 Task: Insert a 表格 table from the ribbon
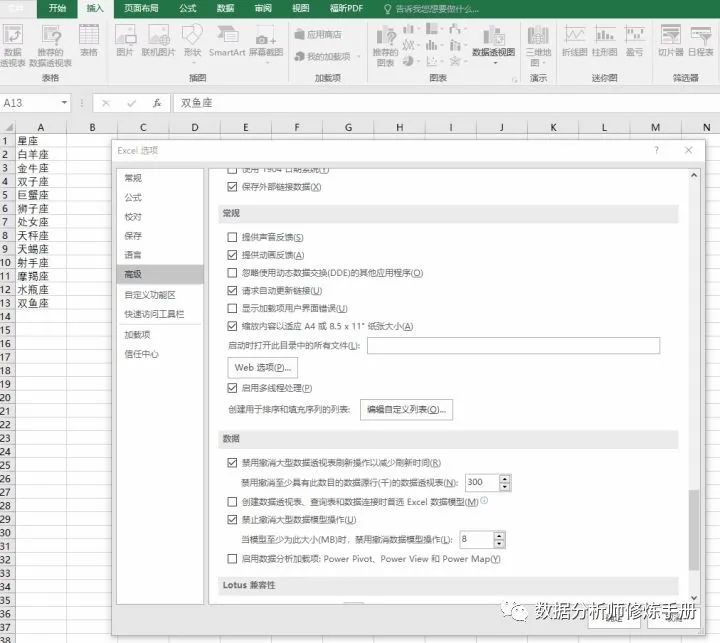[x=89, y=40]
